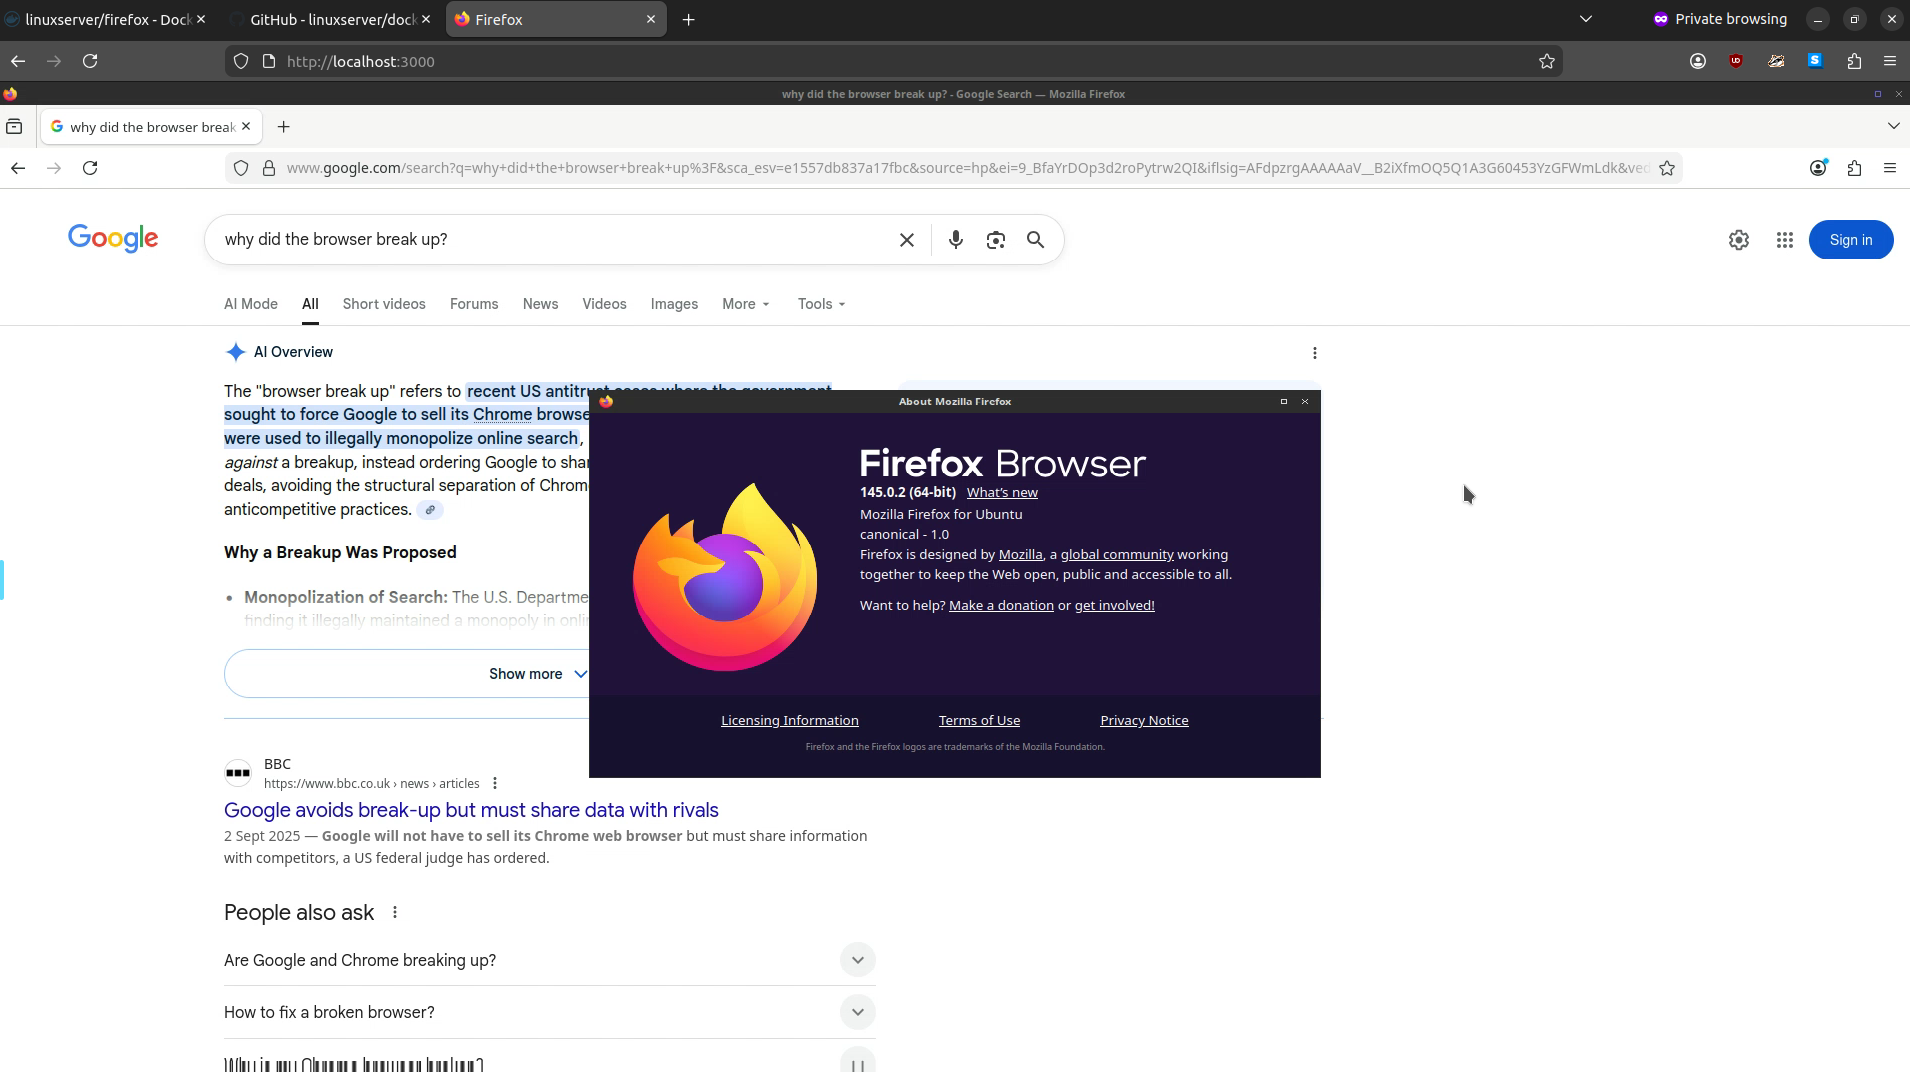Image resolution: width=1910 pixels, height=1072 pixels.
Task: Open the SingleFile extension icon
Action: coord(1815,61)
